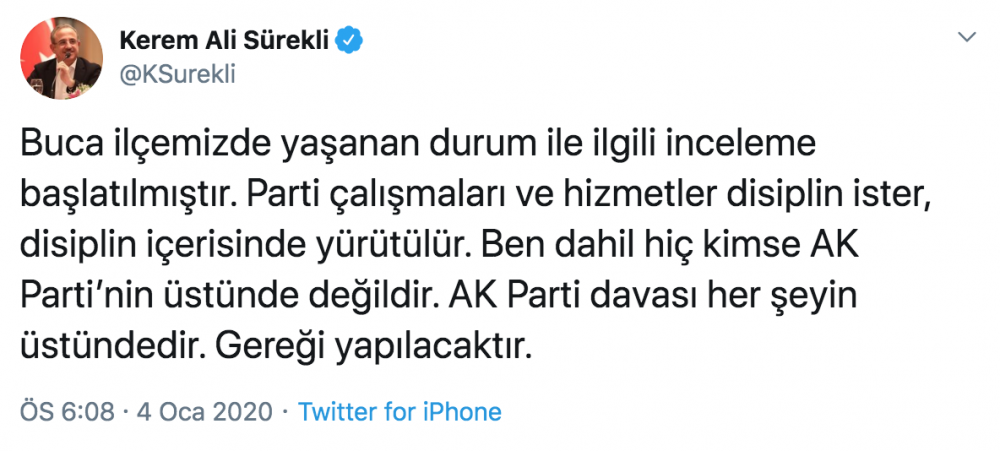Click the word "üstündedir"
The width and height of the screenshot is (1000, 451).
pos(110,347)
